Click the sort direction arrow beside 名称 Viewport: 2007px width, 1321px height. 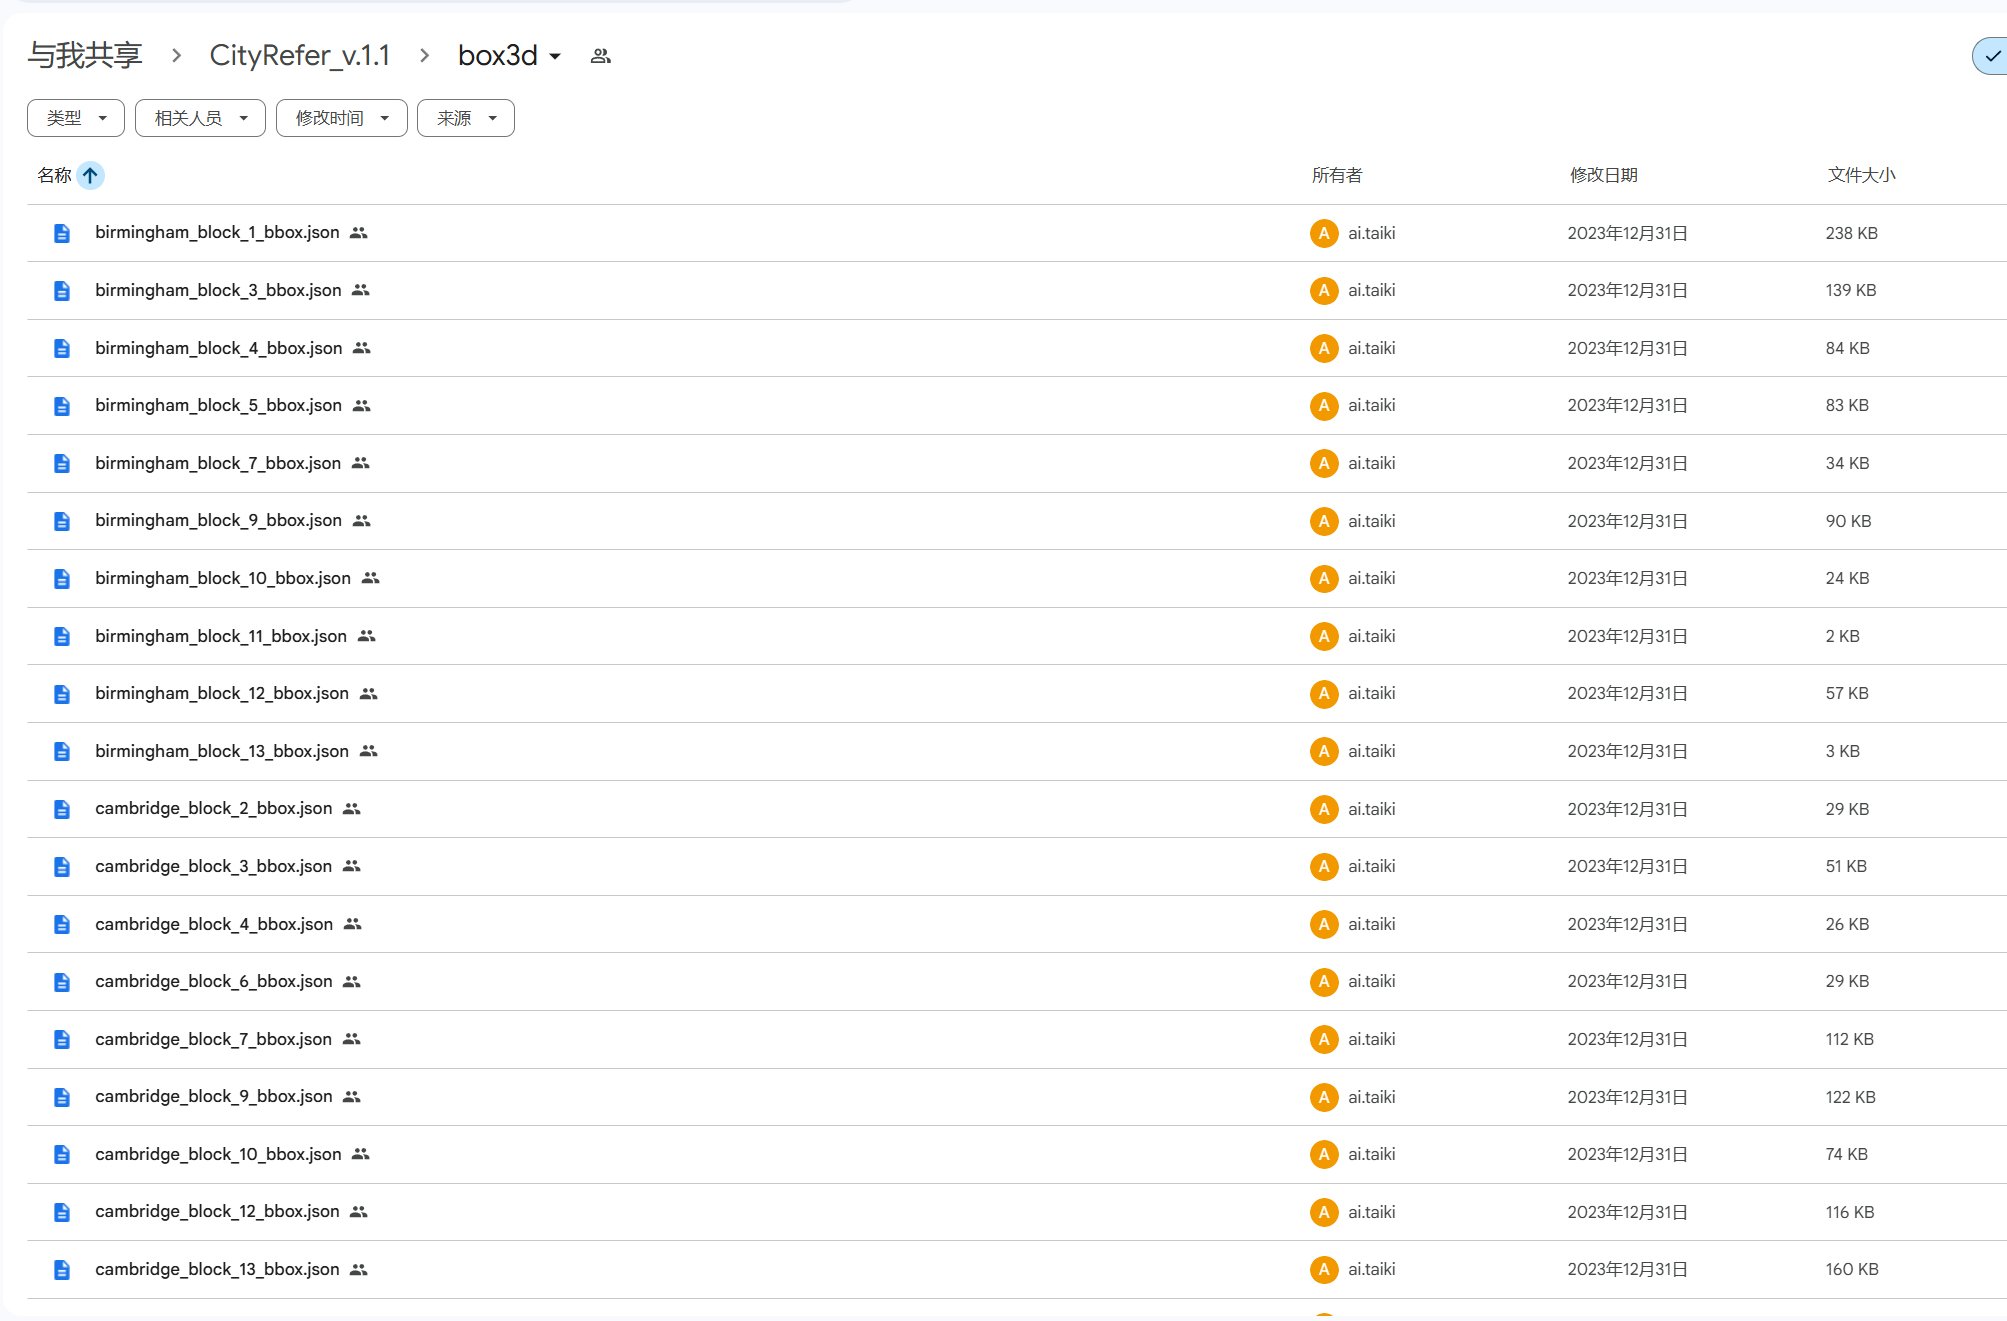tap(90, 176)
